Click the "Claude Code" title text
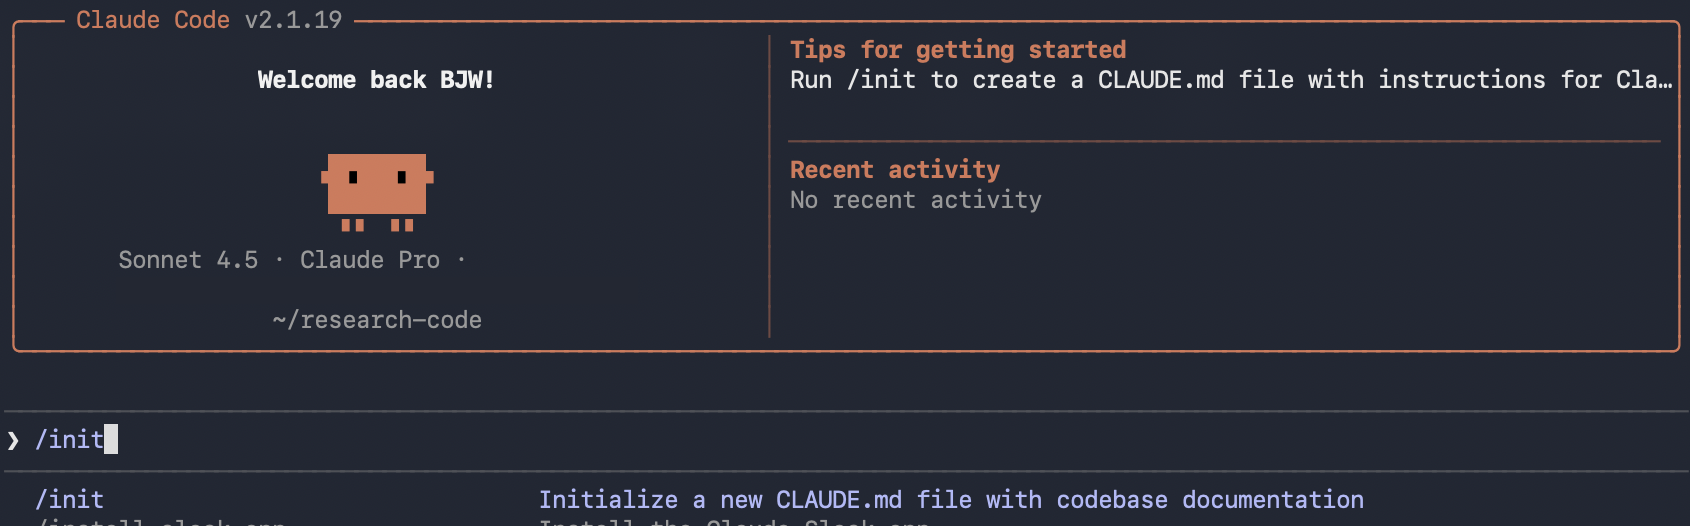Screen dimensions: 1690x526 pos(152,20)
